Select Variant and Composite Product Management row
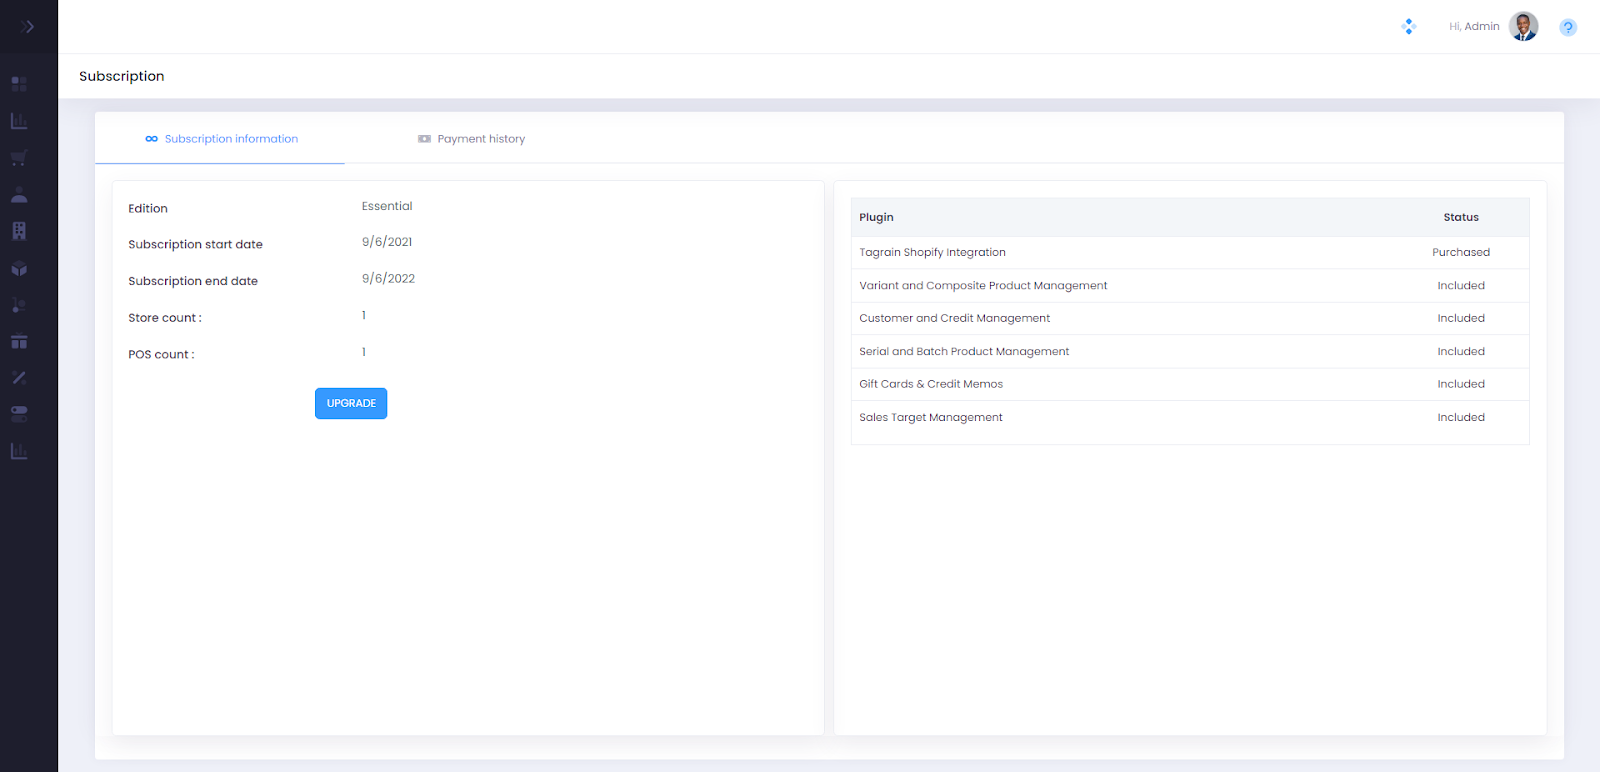 point(1190,286)
